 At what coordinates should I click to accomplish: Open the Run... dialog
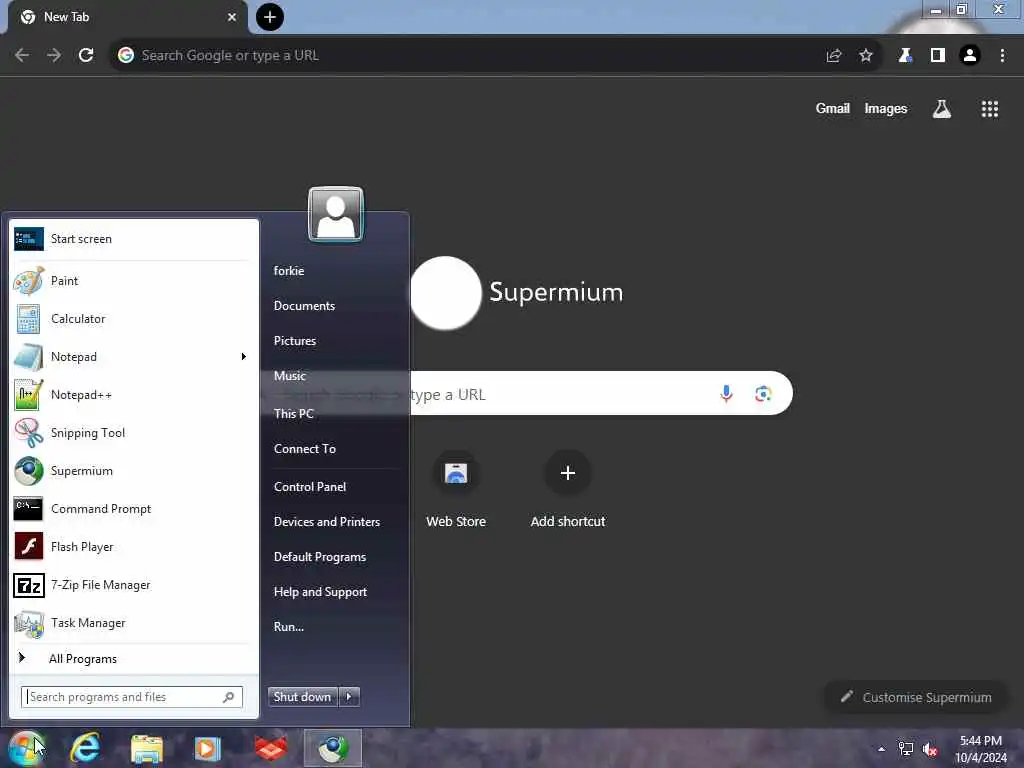coord(289,627)
